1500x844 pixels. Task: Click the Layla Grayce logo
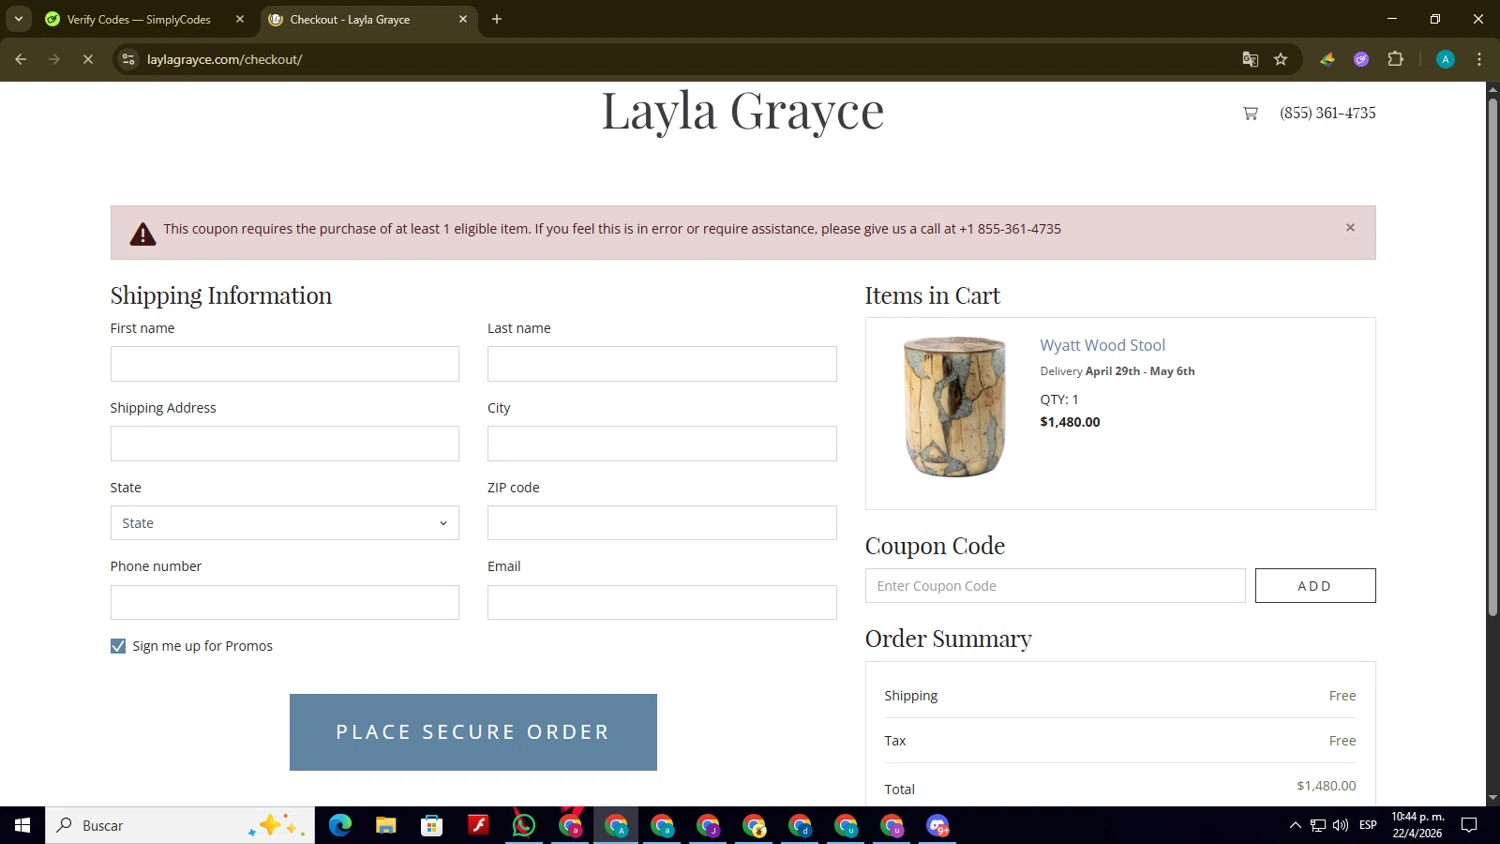pyautogui.click(x=743, y=110)
